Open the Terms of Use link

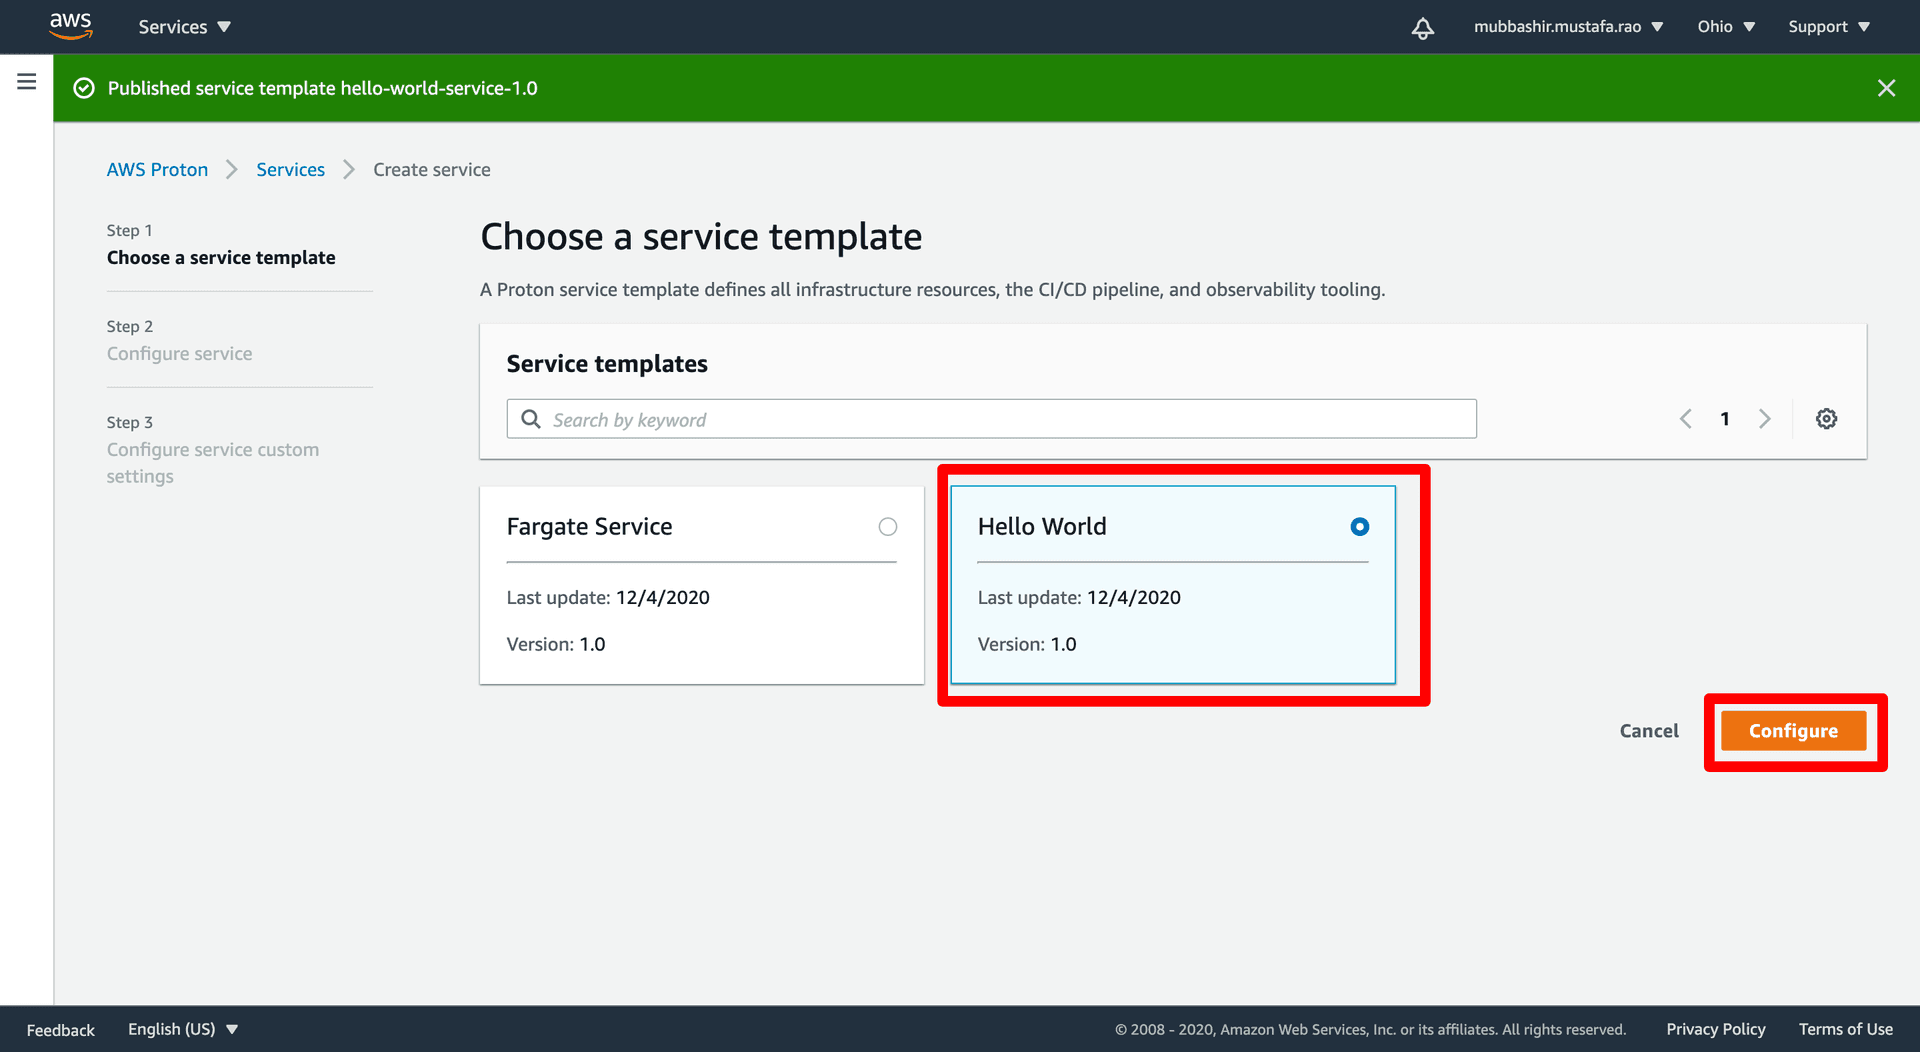click(x=1845, y=1029)
